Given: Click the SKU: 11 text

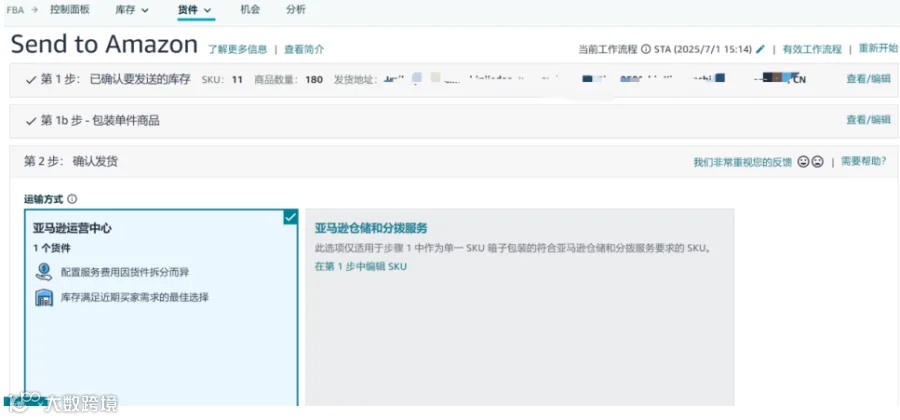Looking at the screenshot, I should [222, 80].
